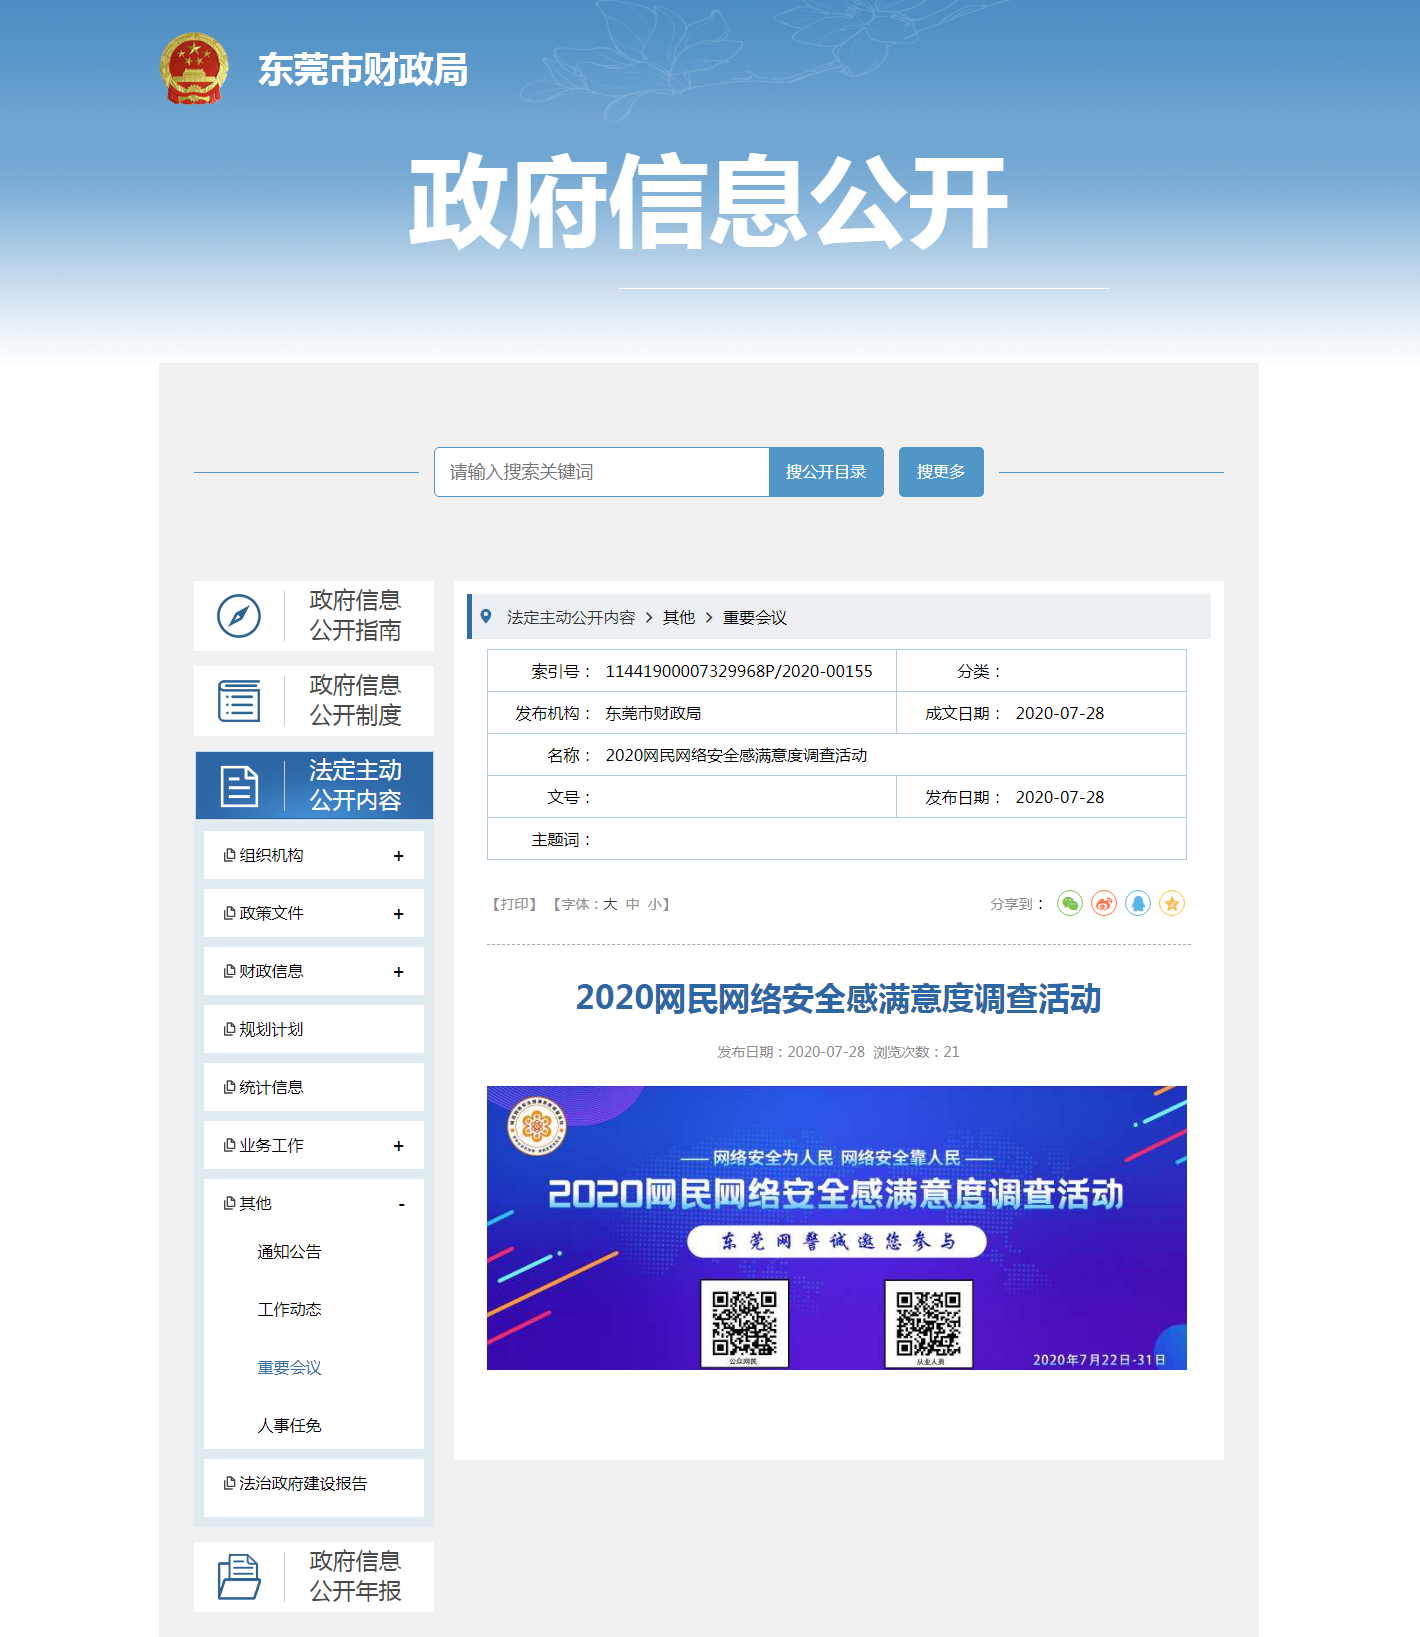Open the 通知公告 submenu item
This screenshot has height=1637, width=1420.
pyautogui.click(x=289, y=1252)
